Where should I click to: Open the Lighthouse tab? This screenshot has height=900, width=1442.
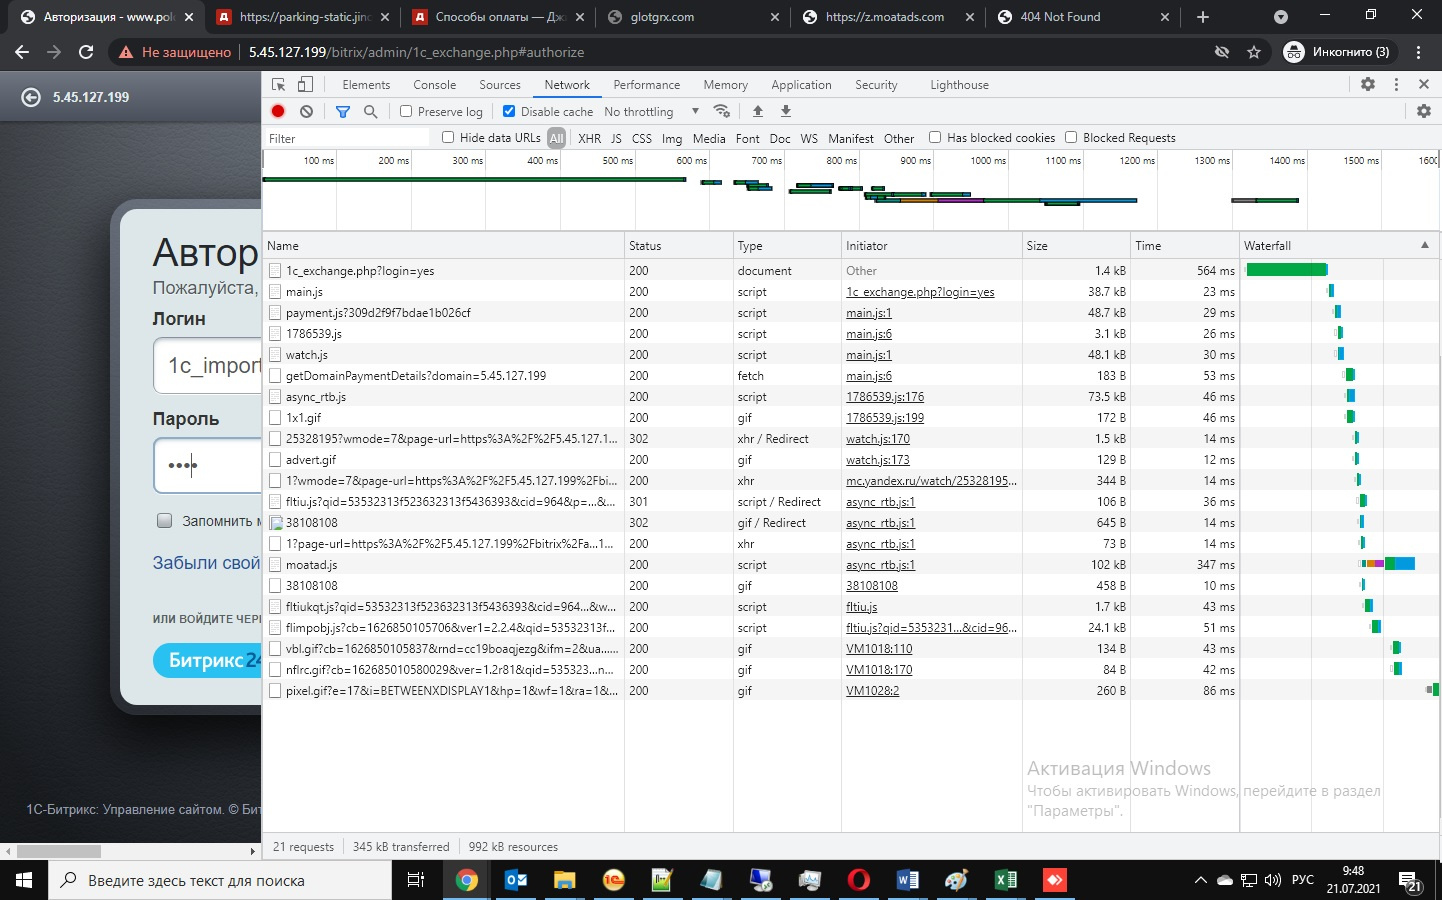(x=959, y=85)
